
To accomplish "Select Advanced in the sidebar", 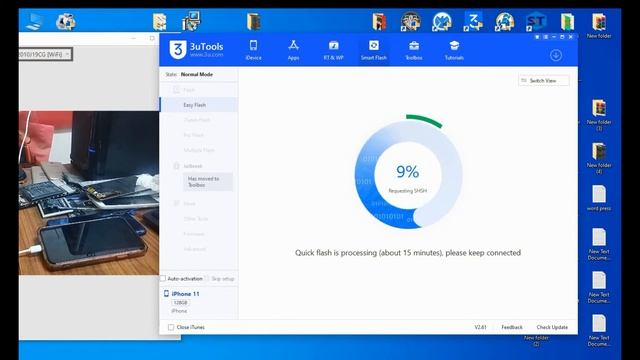I will click(195, 249).
